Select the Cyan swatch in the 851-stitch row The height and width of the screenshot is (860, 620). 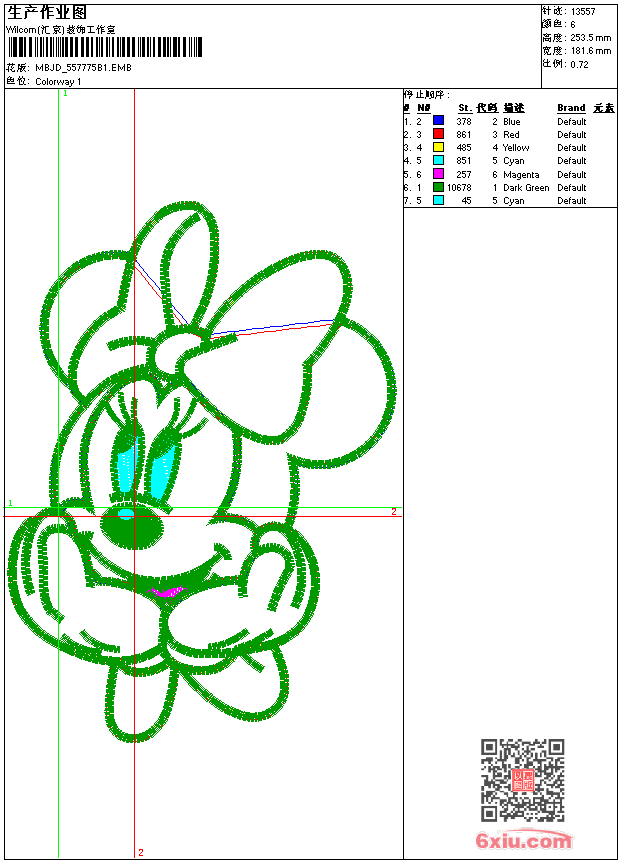(x=438, y=160)
